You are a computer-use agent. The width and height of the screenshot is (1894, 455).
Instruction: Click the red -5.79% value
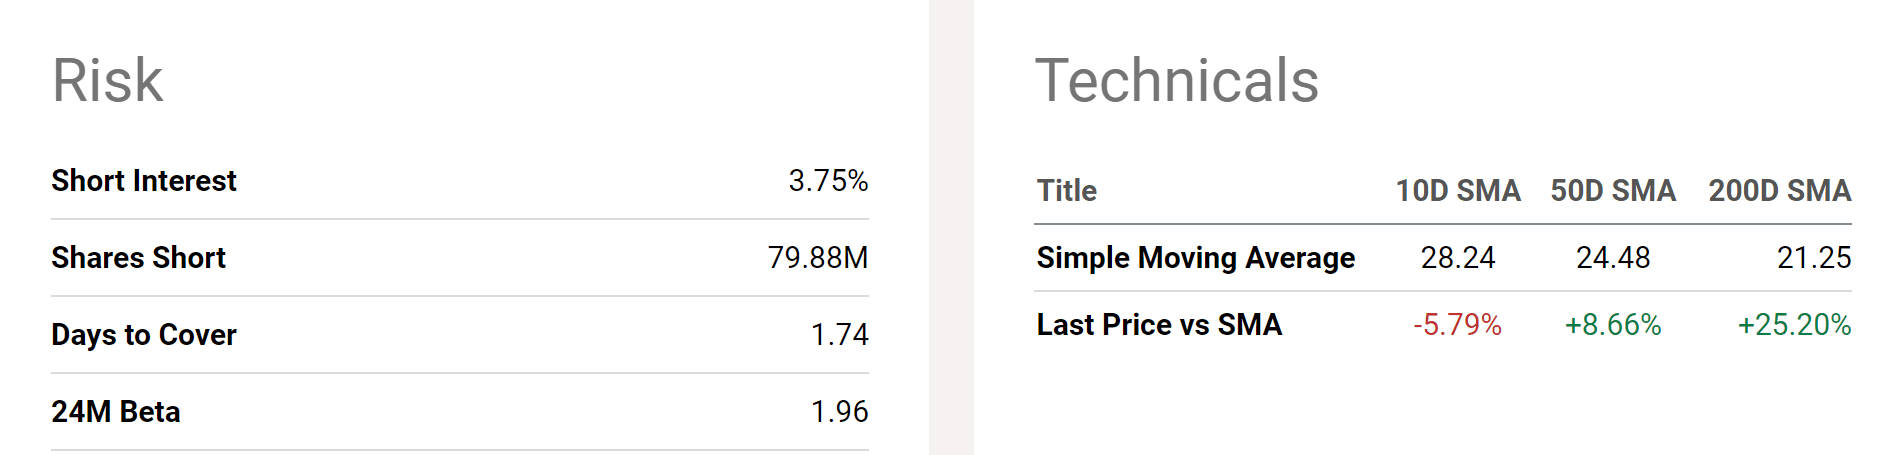point(1457,325)
